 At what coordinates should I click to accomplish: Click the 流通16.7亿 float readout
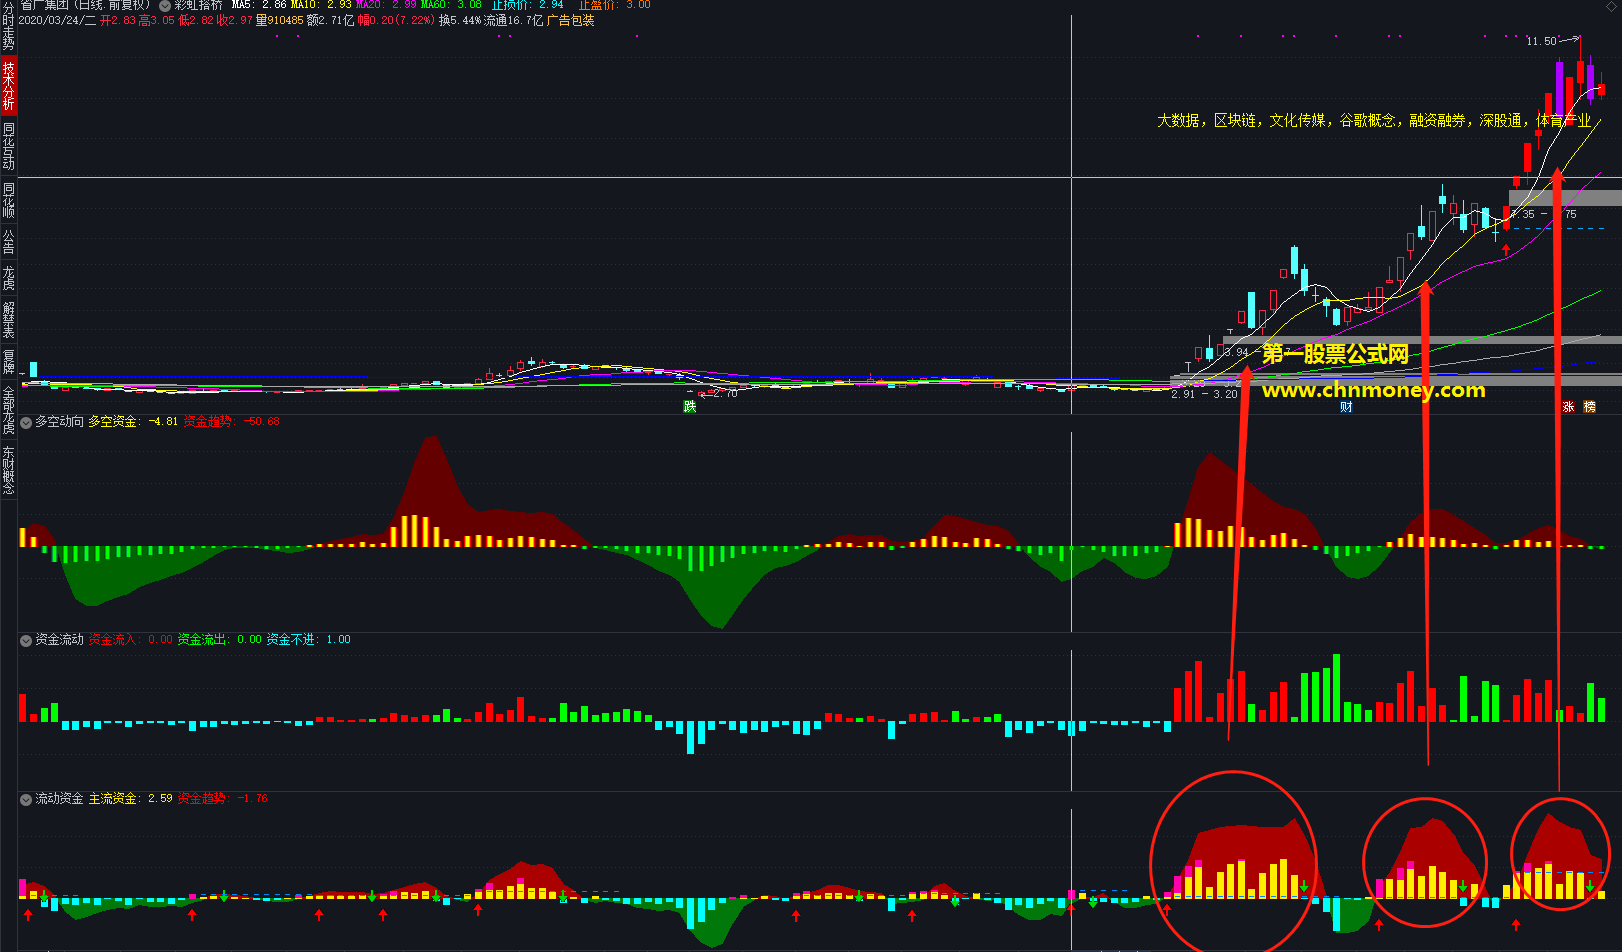click(514, 20)
